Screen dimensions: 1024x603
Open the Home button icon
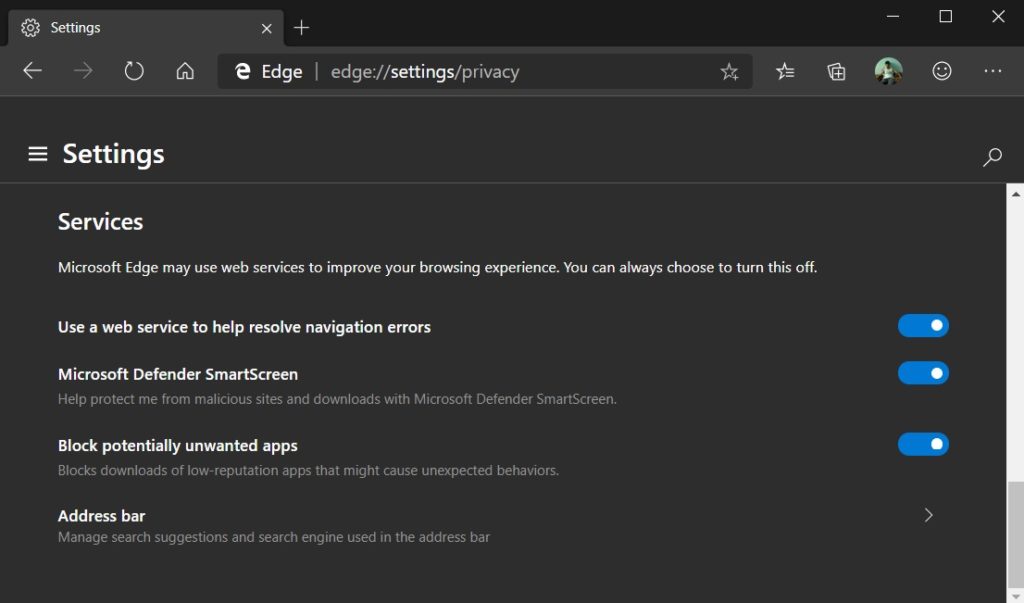point(184,71)
